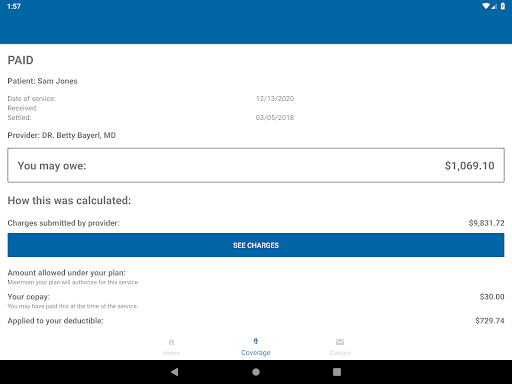Viewport: 512px width, 384px height.
Task: Open the Contact tab label
Action: pos(340,353)
